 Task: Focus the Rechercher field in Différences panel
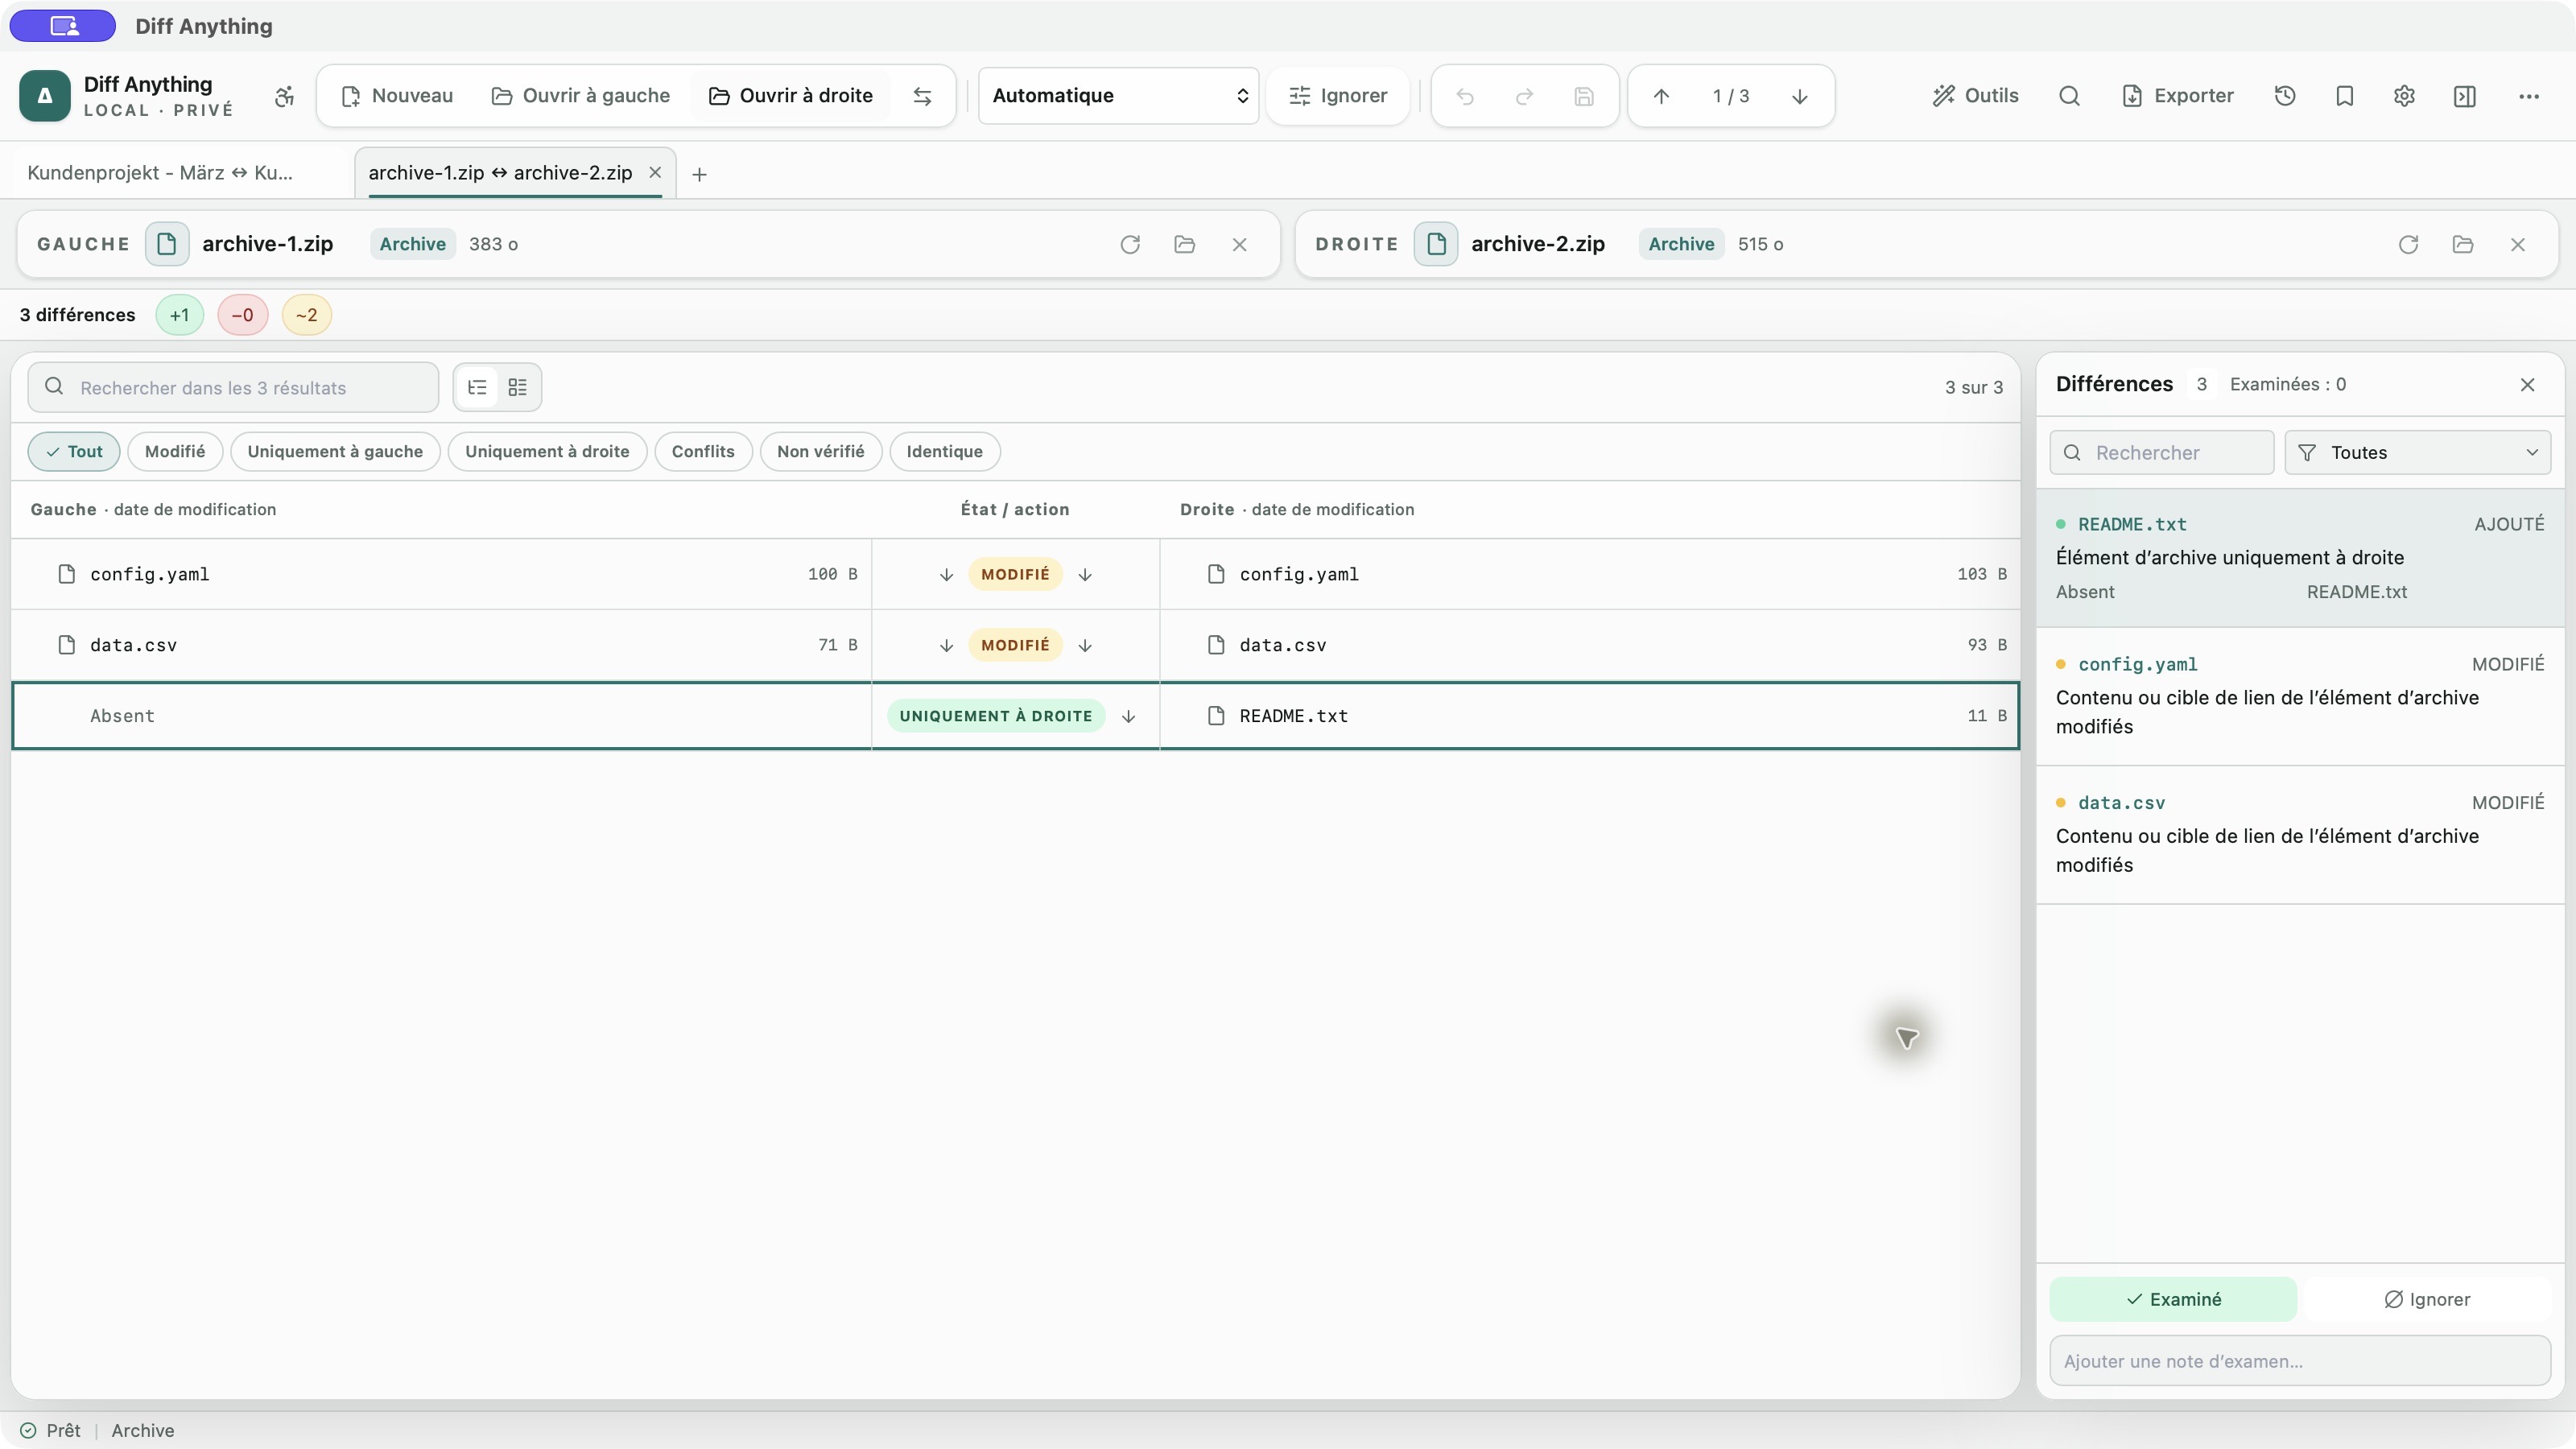pos(2162,453)
